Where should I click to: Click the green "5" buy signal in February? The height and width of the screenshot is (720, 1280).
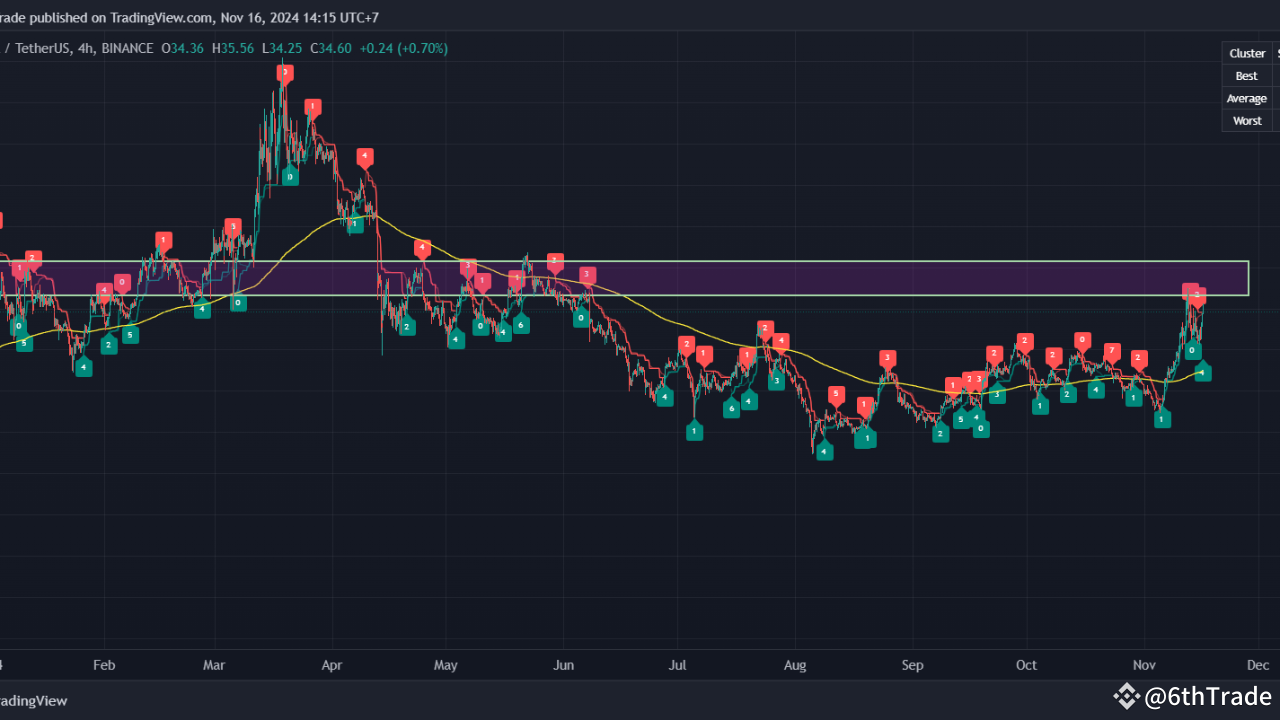[129, 335]
